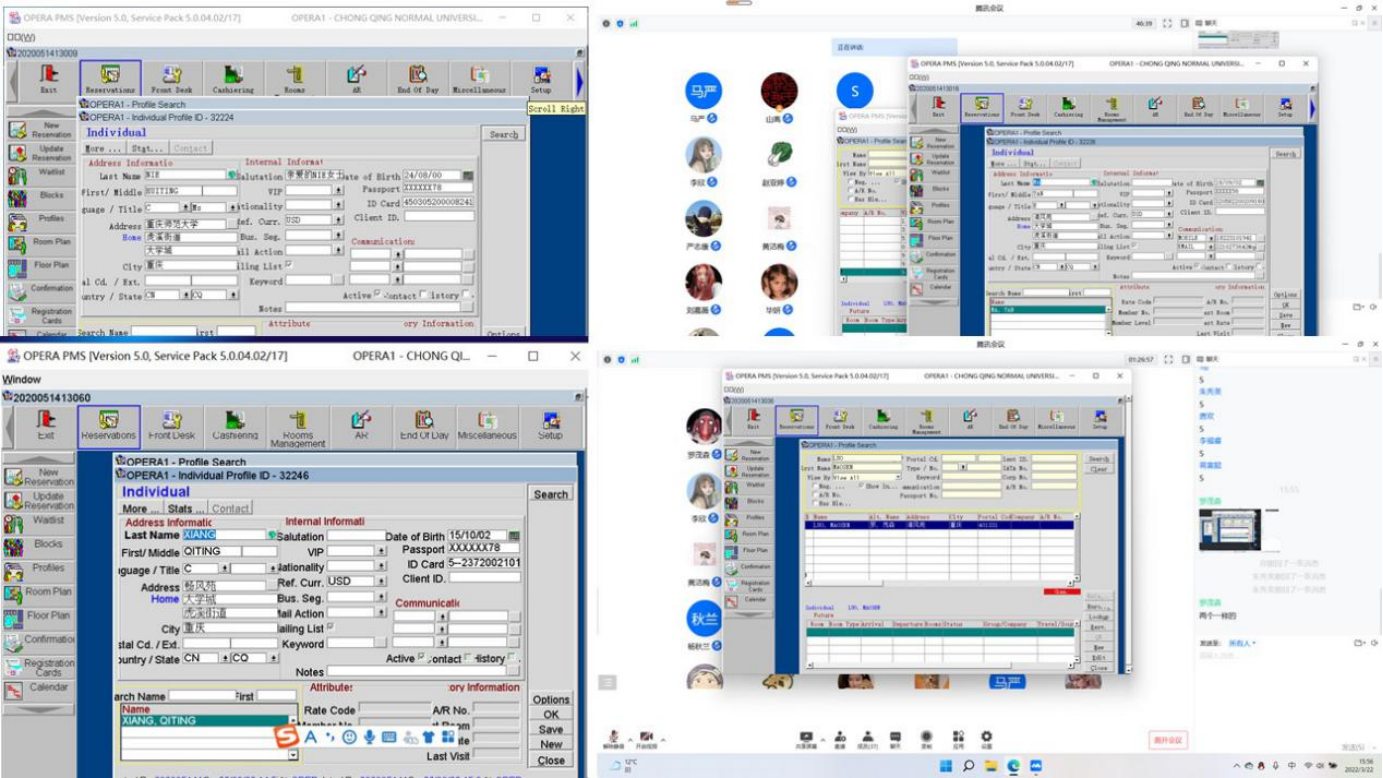Open View By dropdown in LUO profile search
Viewport: 1383px width, 778px height.
pos(897,477)
